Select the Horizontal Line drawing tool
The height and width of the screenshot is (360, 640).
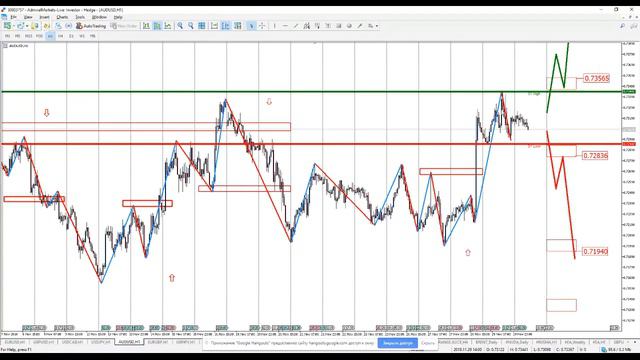pyautogui.click(x=285, y=26)
